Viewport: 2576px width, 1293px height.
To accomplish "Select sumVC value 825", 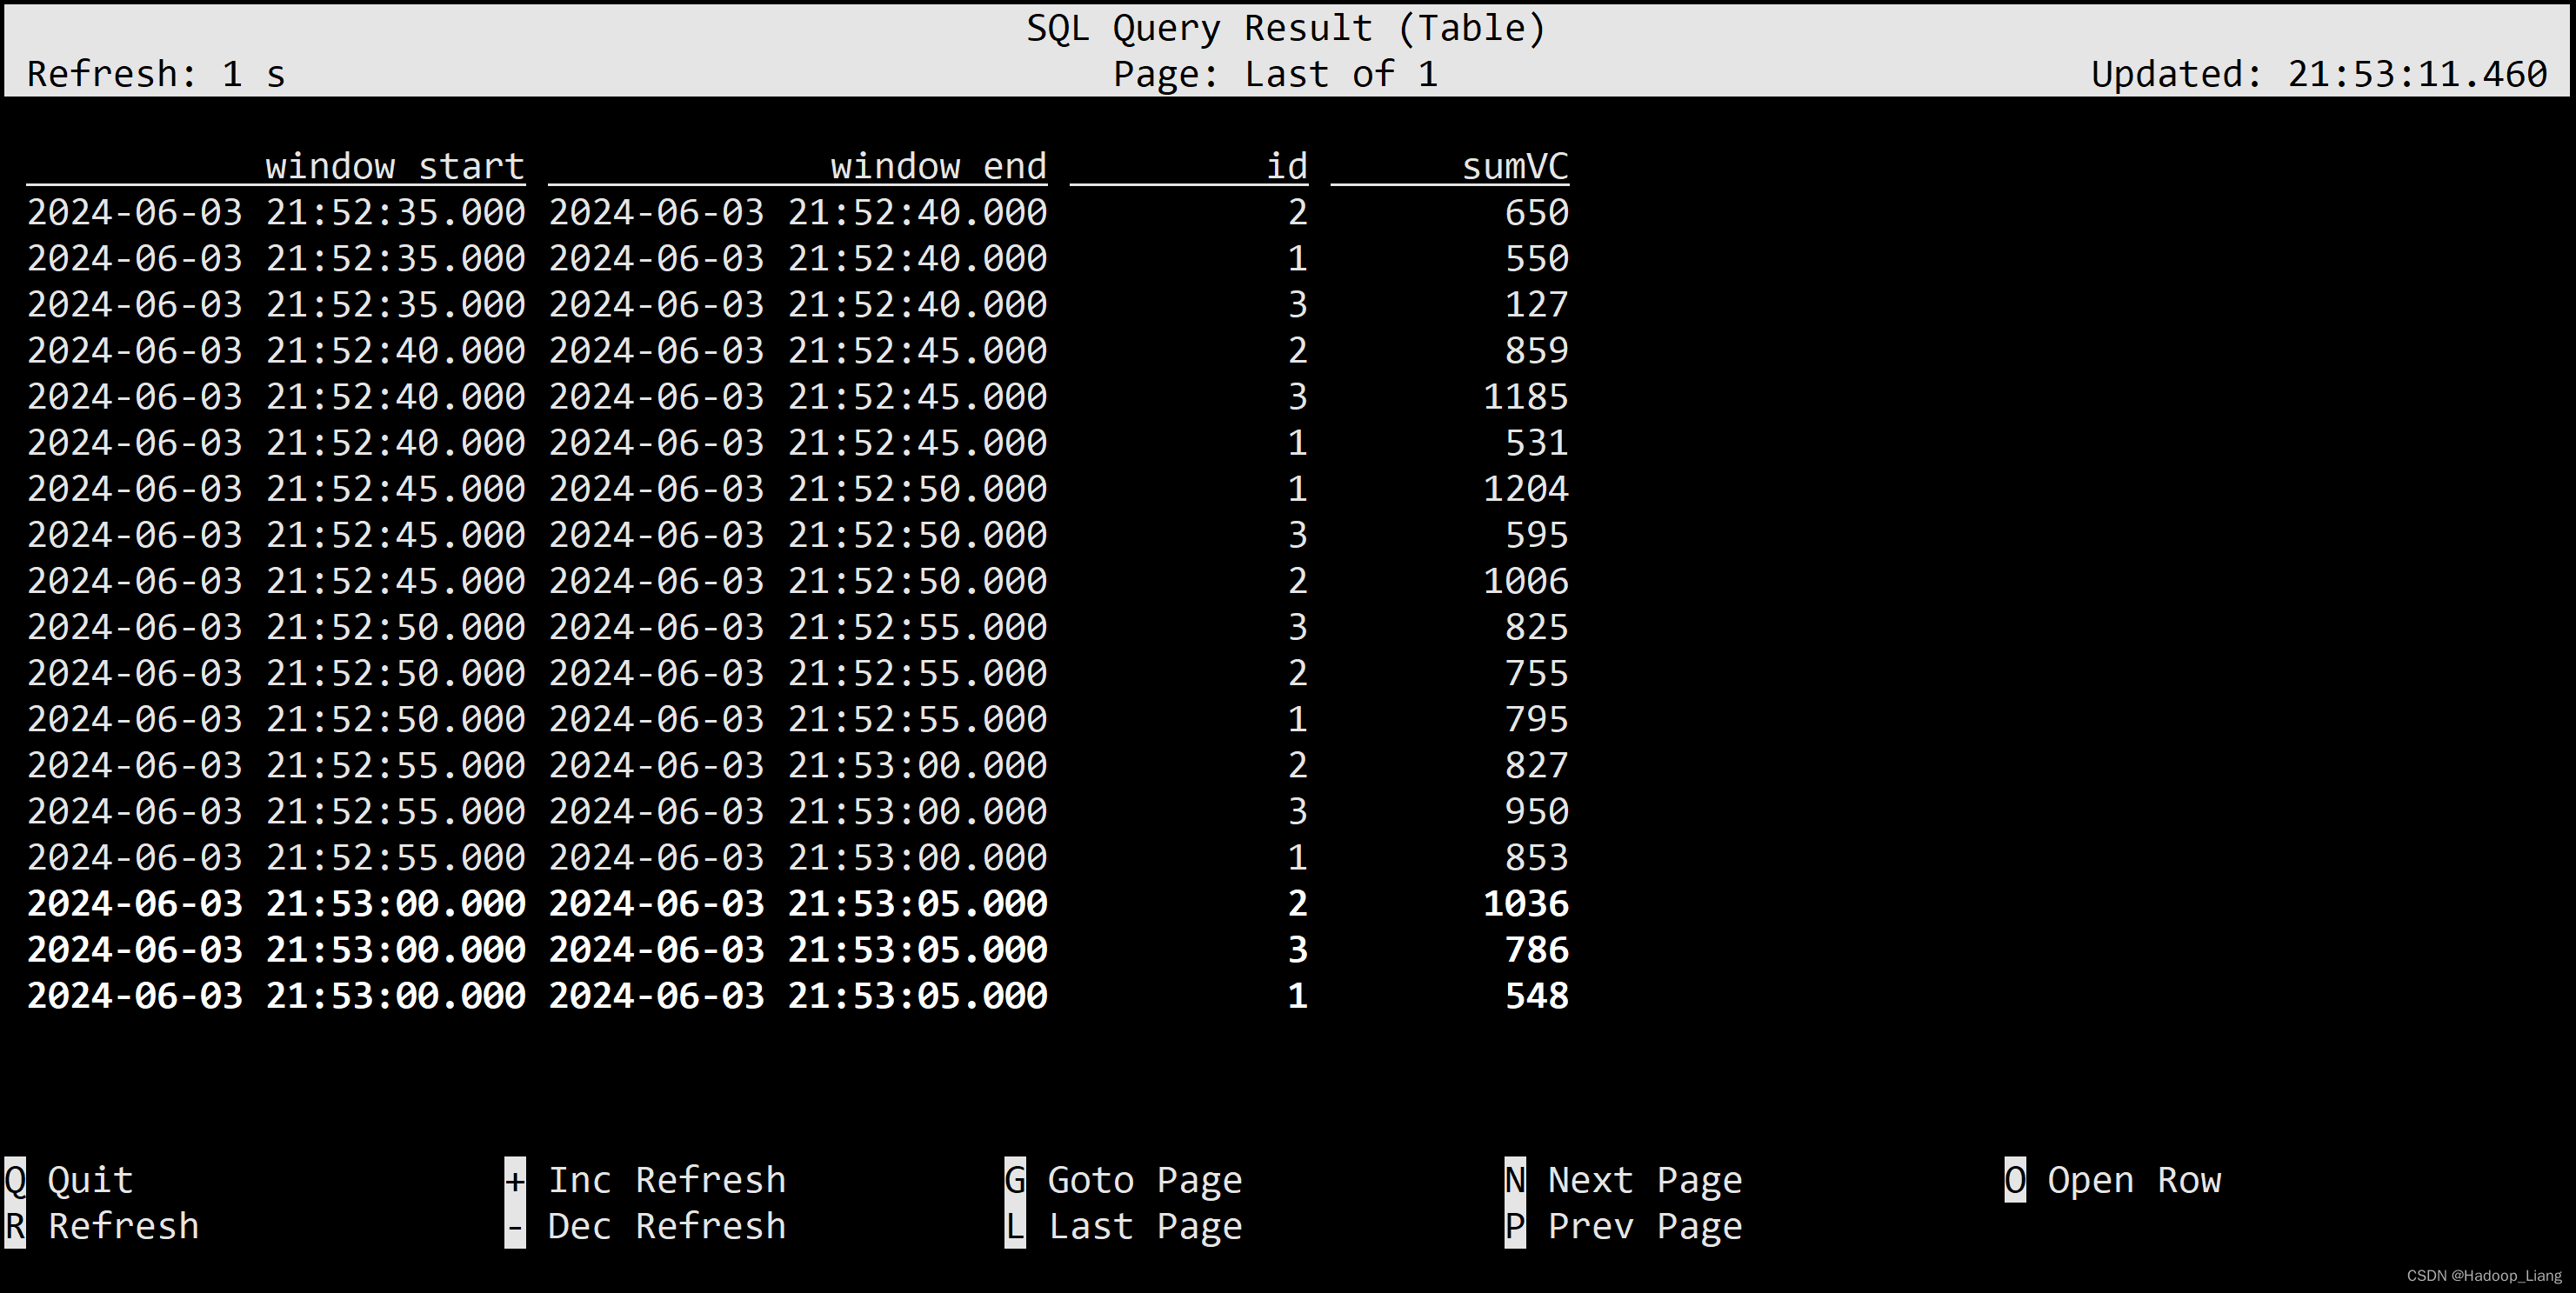I will pos(1537,626).
